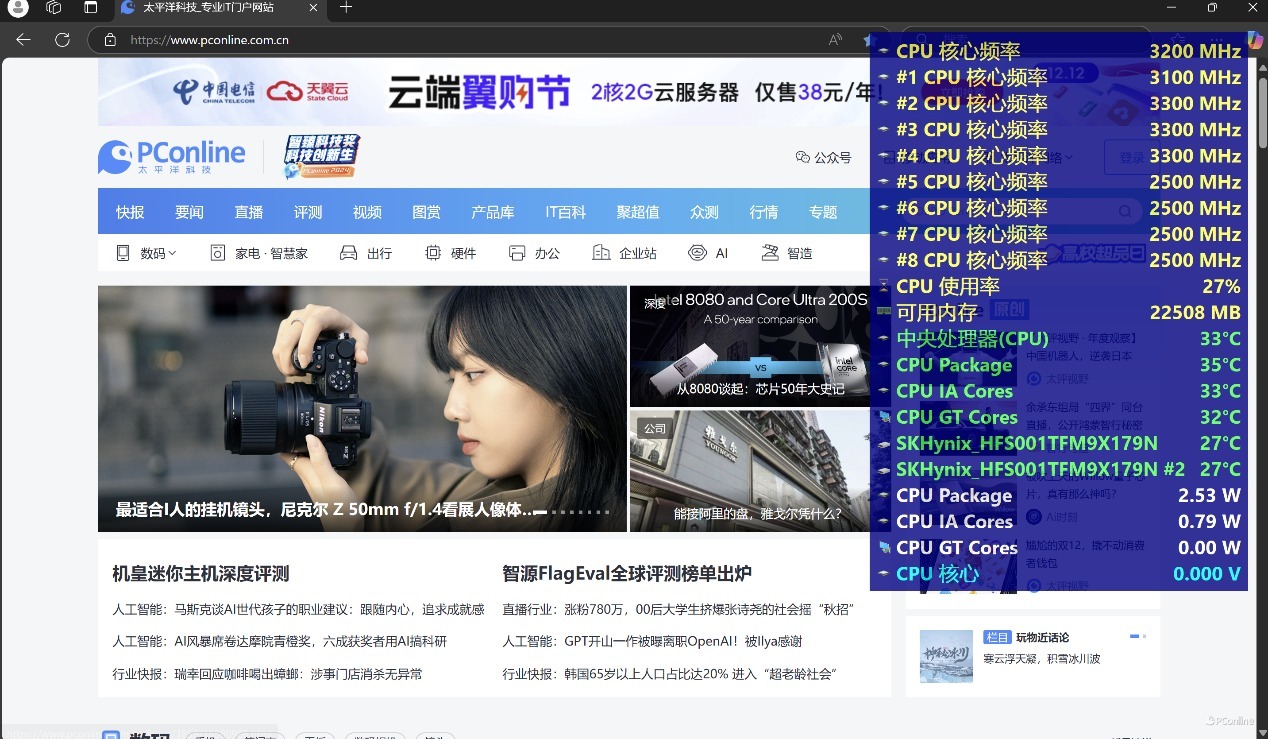
Task: Go to the 直播 nav section
Action: coord(249,212)
